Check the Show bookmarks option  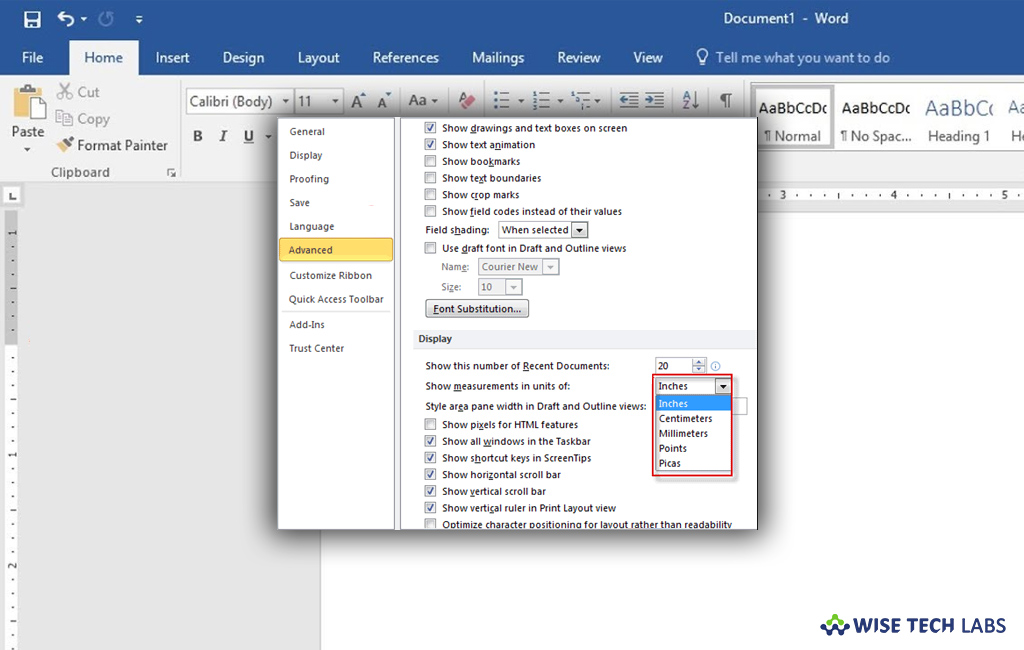[x=431, y=161]
